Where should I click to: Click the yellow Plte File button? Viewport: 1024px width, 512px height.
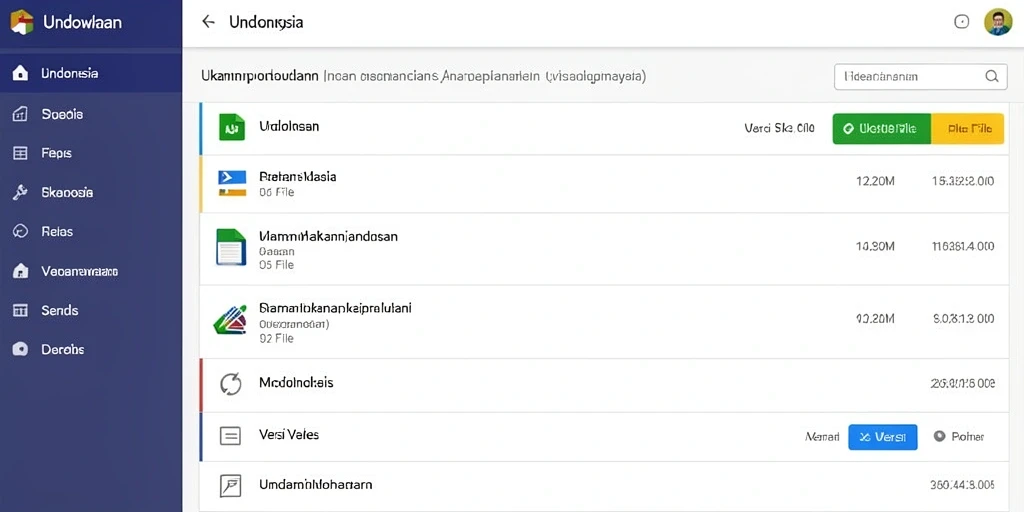tap(968, 129)
